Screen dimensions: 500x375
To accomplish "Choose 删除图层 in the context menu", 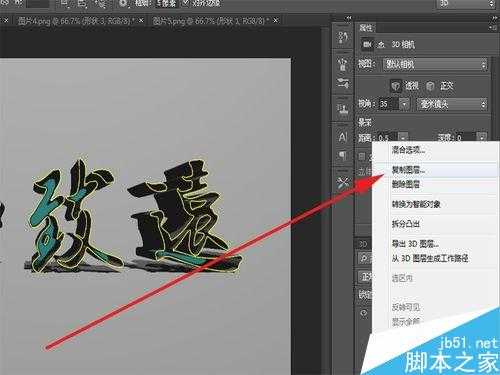I will tap(405, 184).
